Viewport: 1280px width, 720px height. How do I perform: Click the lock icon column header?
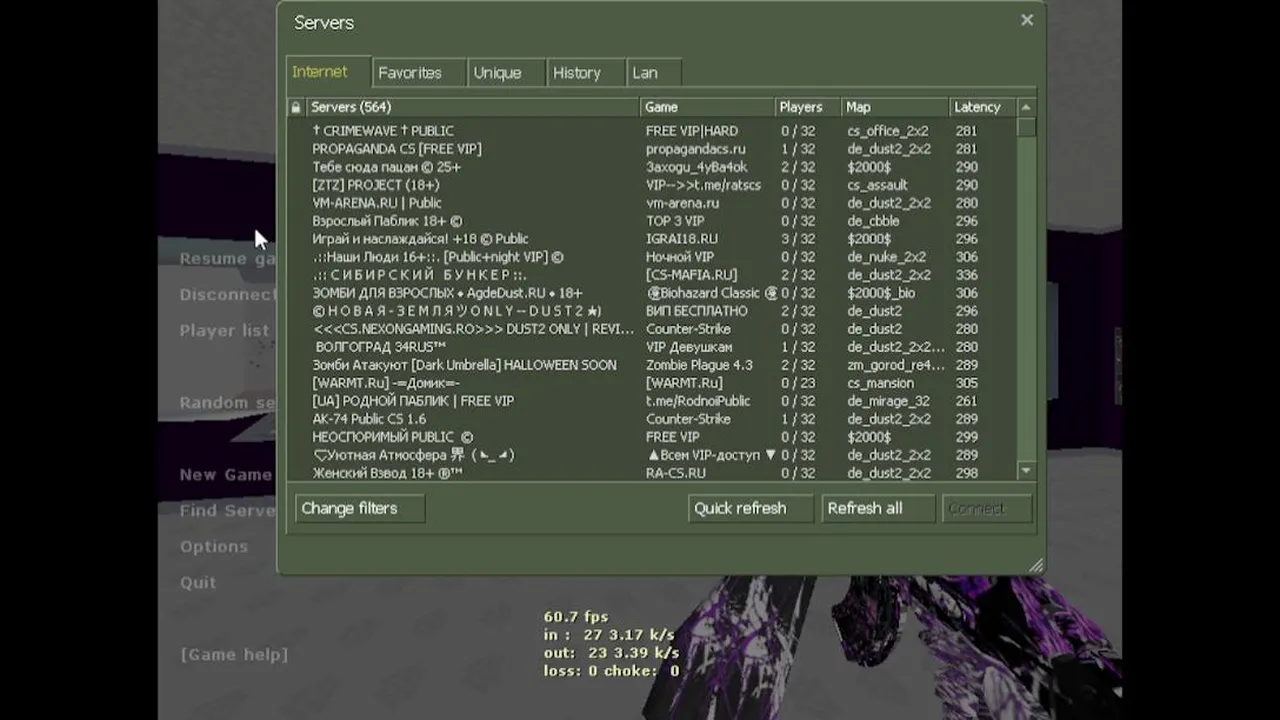(x=295, y=107)
